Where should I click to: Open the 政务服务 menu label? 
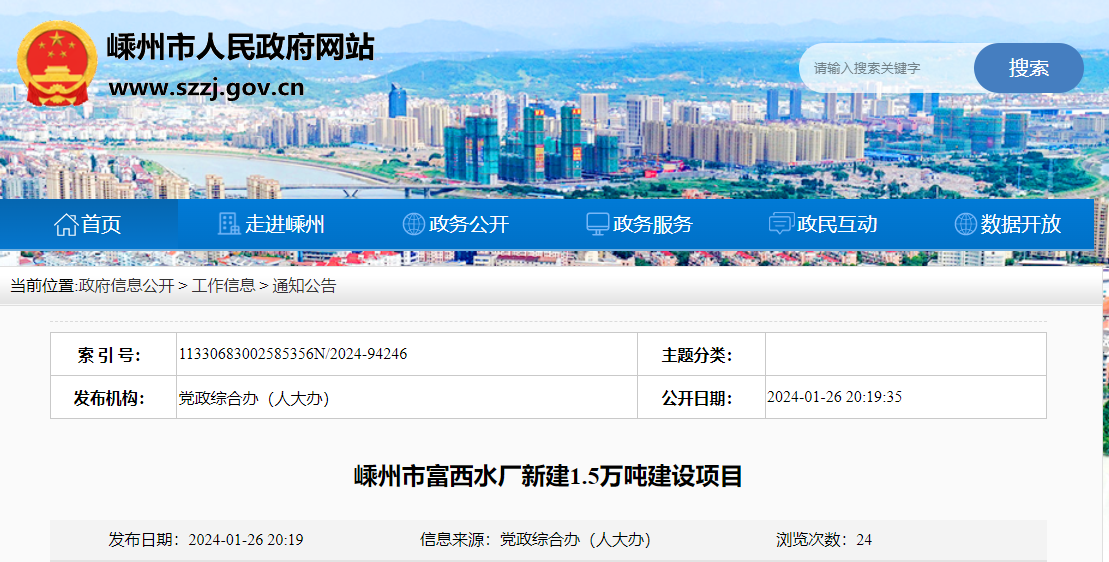coord(653,224)
